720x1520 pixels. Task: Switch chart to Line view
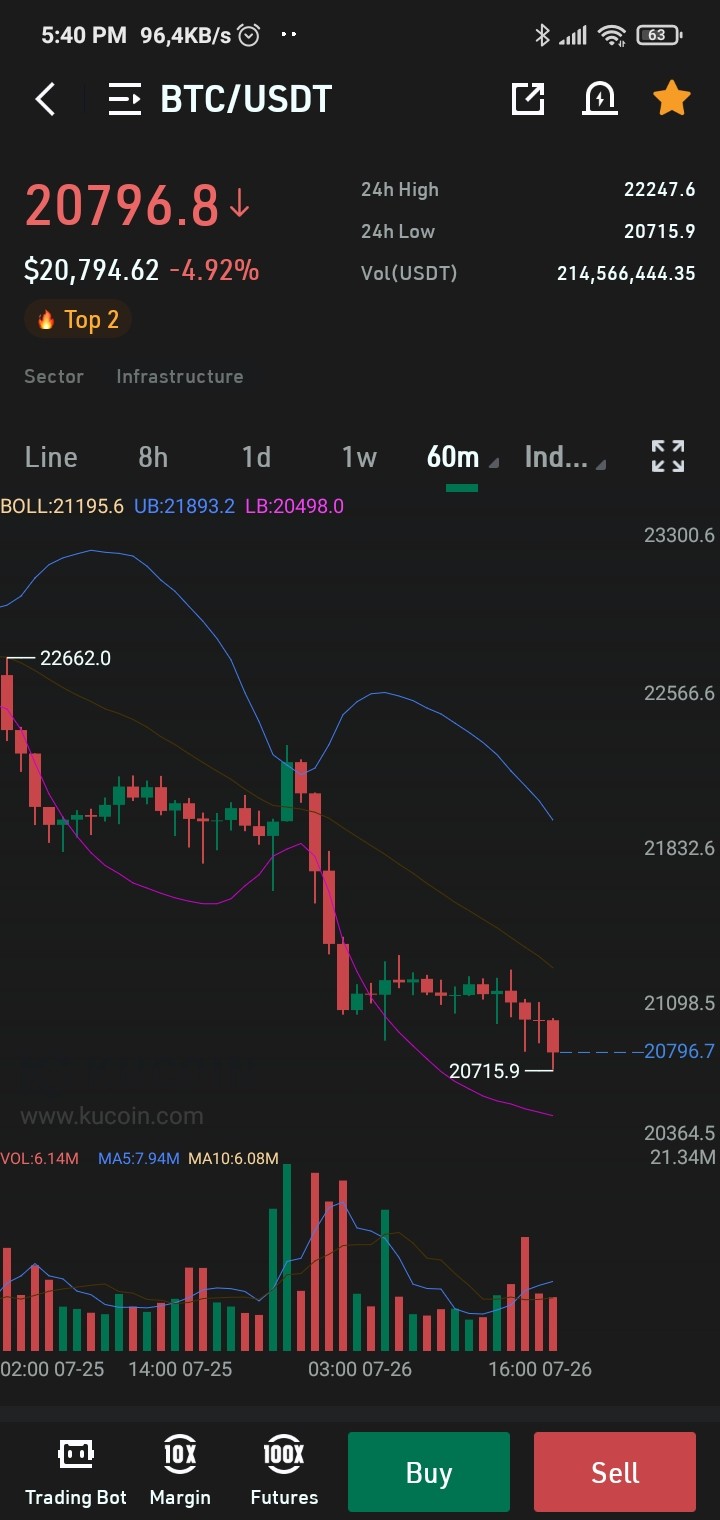click(51, 457)
